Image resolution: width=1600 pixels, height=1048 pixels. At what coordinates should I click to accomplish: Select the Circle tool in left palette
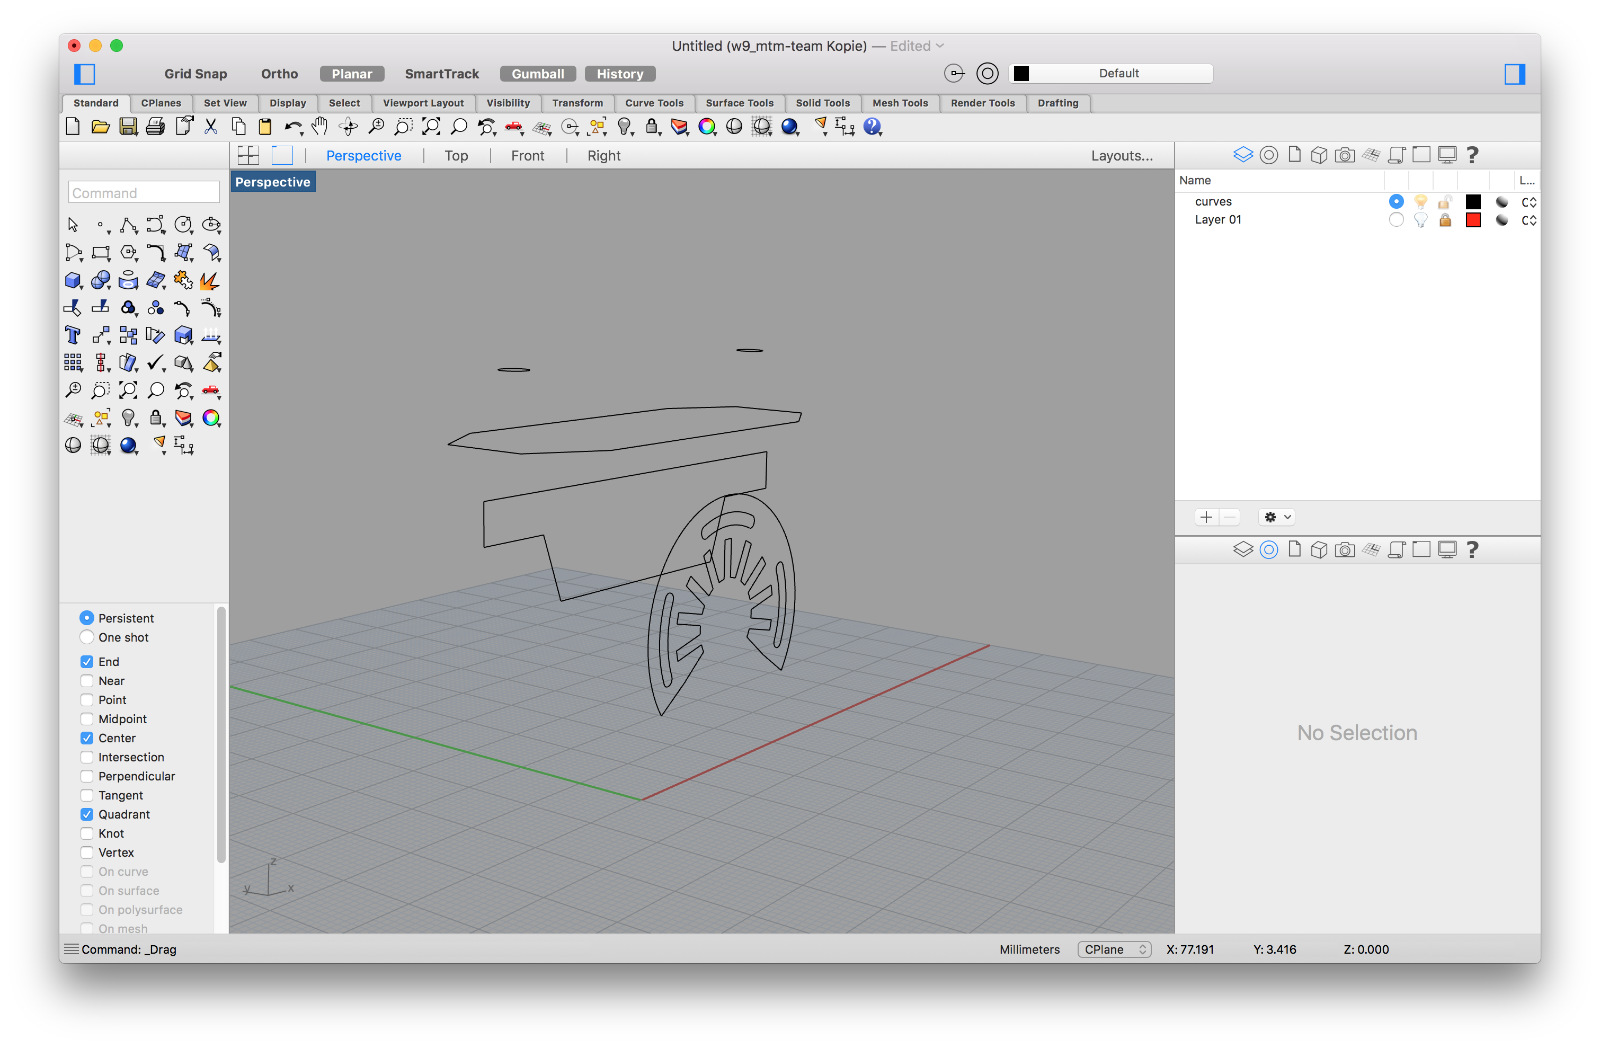[184, 225]
